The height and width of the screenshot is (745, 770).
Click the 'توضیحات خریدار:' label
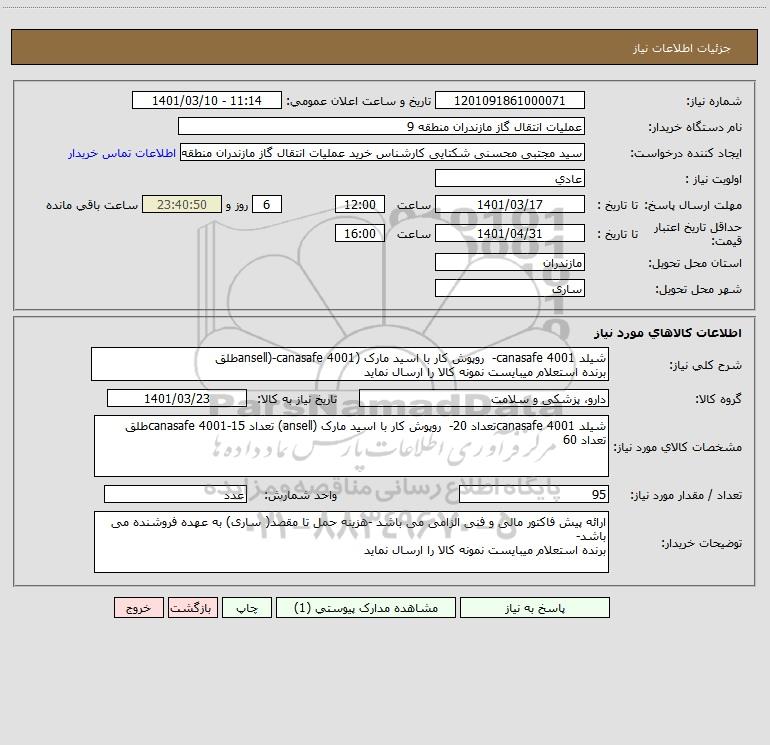pos(701,543)
